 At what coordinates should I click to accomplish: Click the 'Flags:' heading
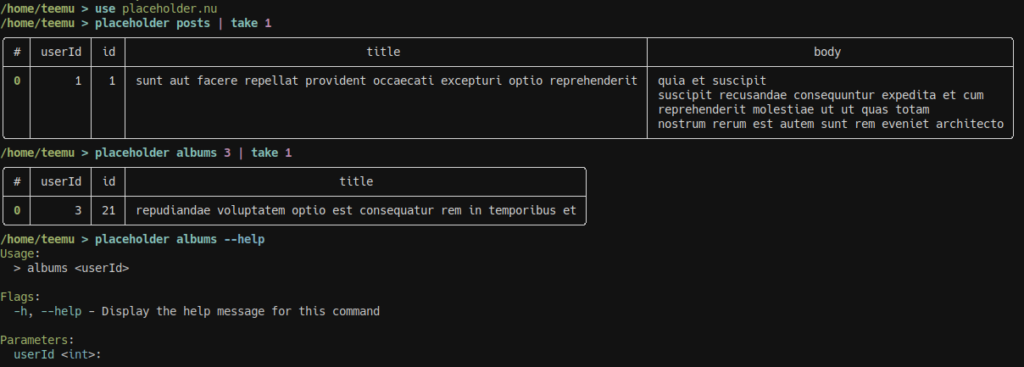[20, 296]
